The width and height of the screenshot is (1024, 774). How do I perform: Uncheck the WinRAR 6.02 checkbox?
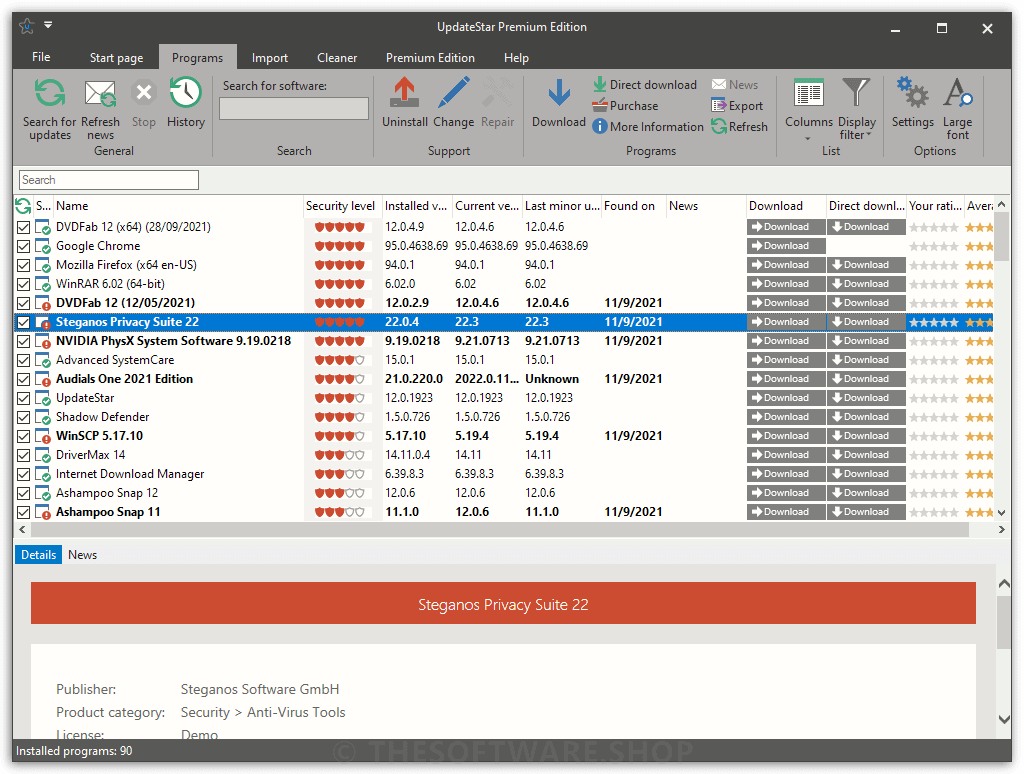(24, 284)
